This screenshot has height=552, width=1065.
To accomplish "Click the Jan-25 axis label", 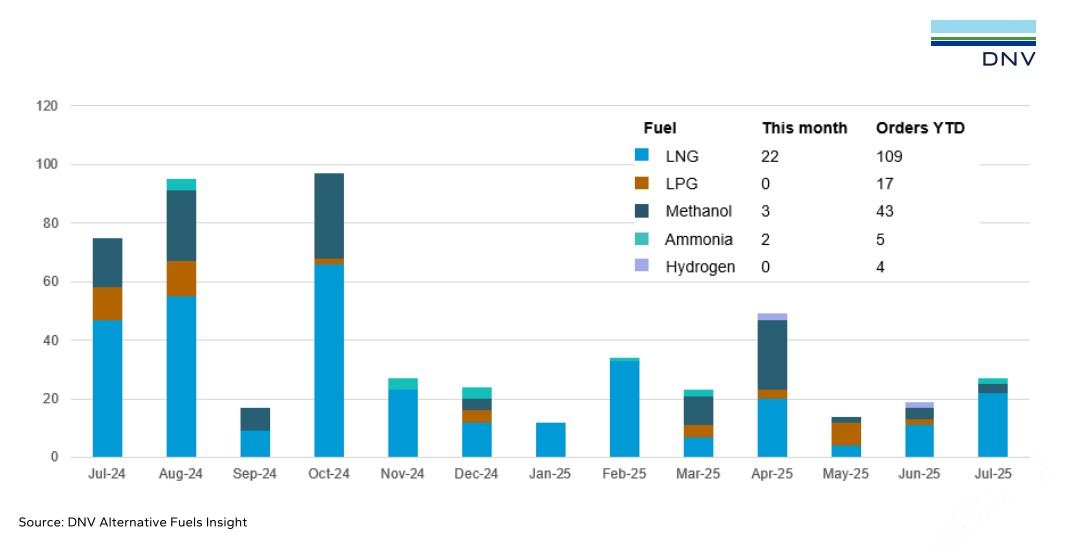I will 549,474.
